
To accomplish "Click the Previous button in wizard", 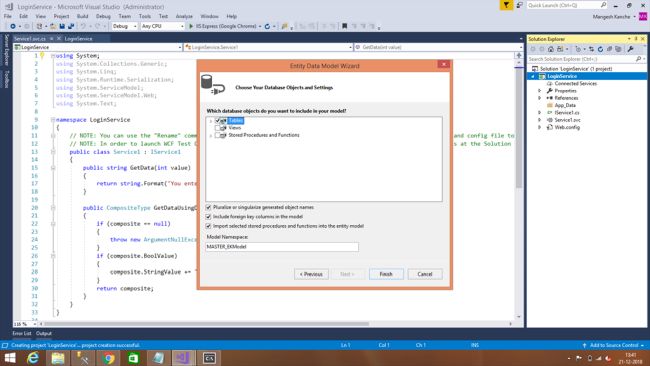I will 311,274.
